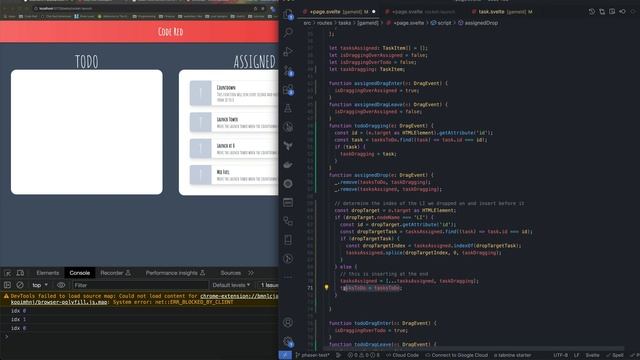Open the Manage gear in activity bar
The image size is (640, 360).
(x=288, y=341)
